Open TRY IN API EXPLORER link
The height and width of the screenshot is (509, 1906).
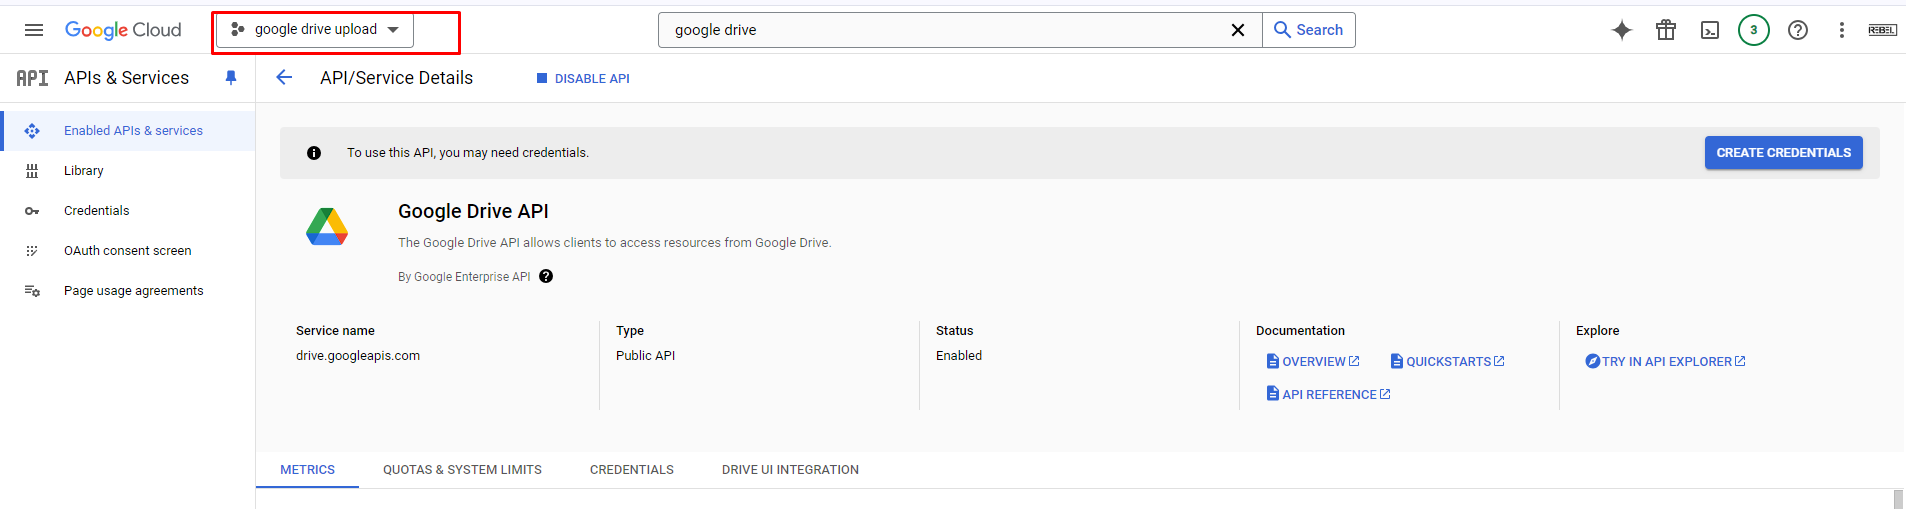pos(1665,362)
